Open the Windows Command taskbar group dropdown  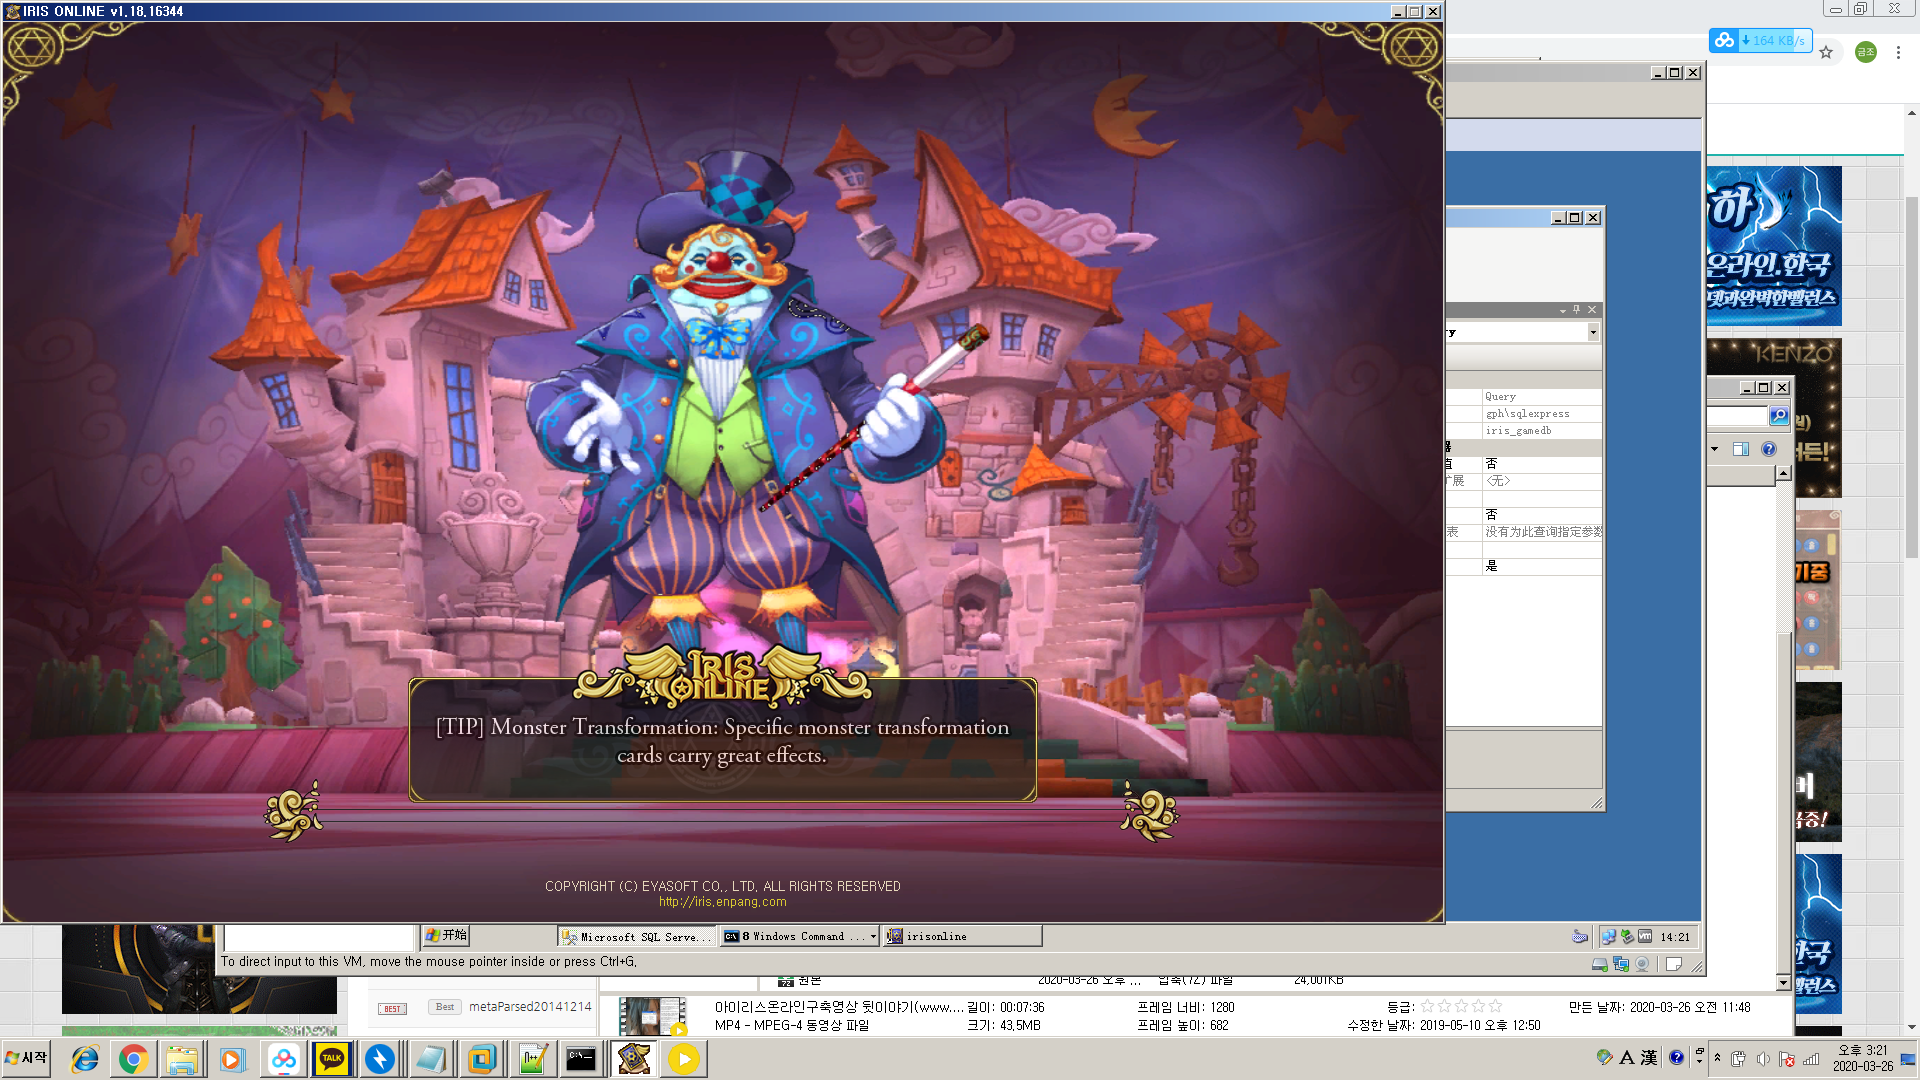click(873, 937)
